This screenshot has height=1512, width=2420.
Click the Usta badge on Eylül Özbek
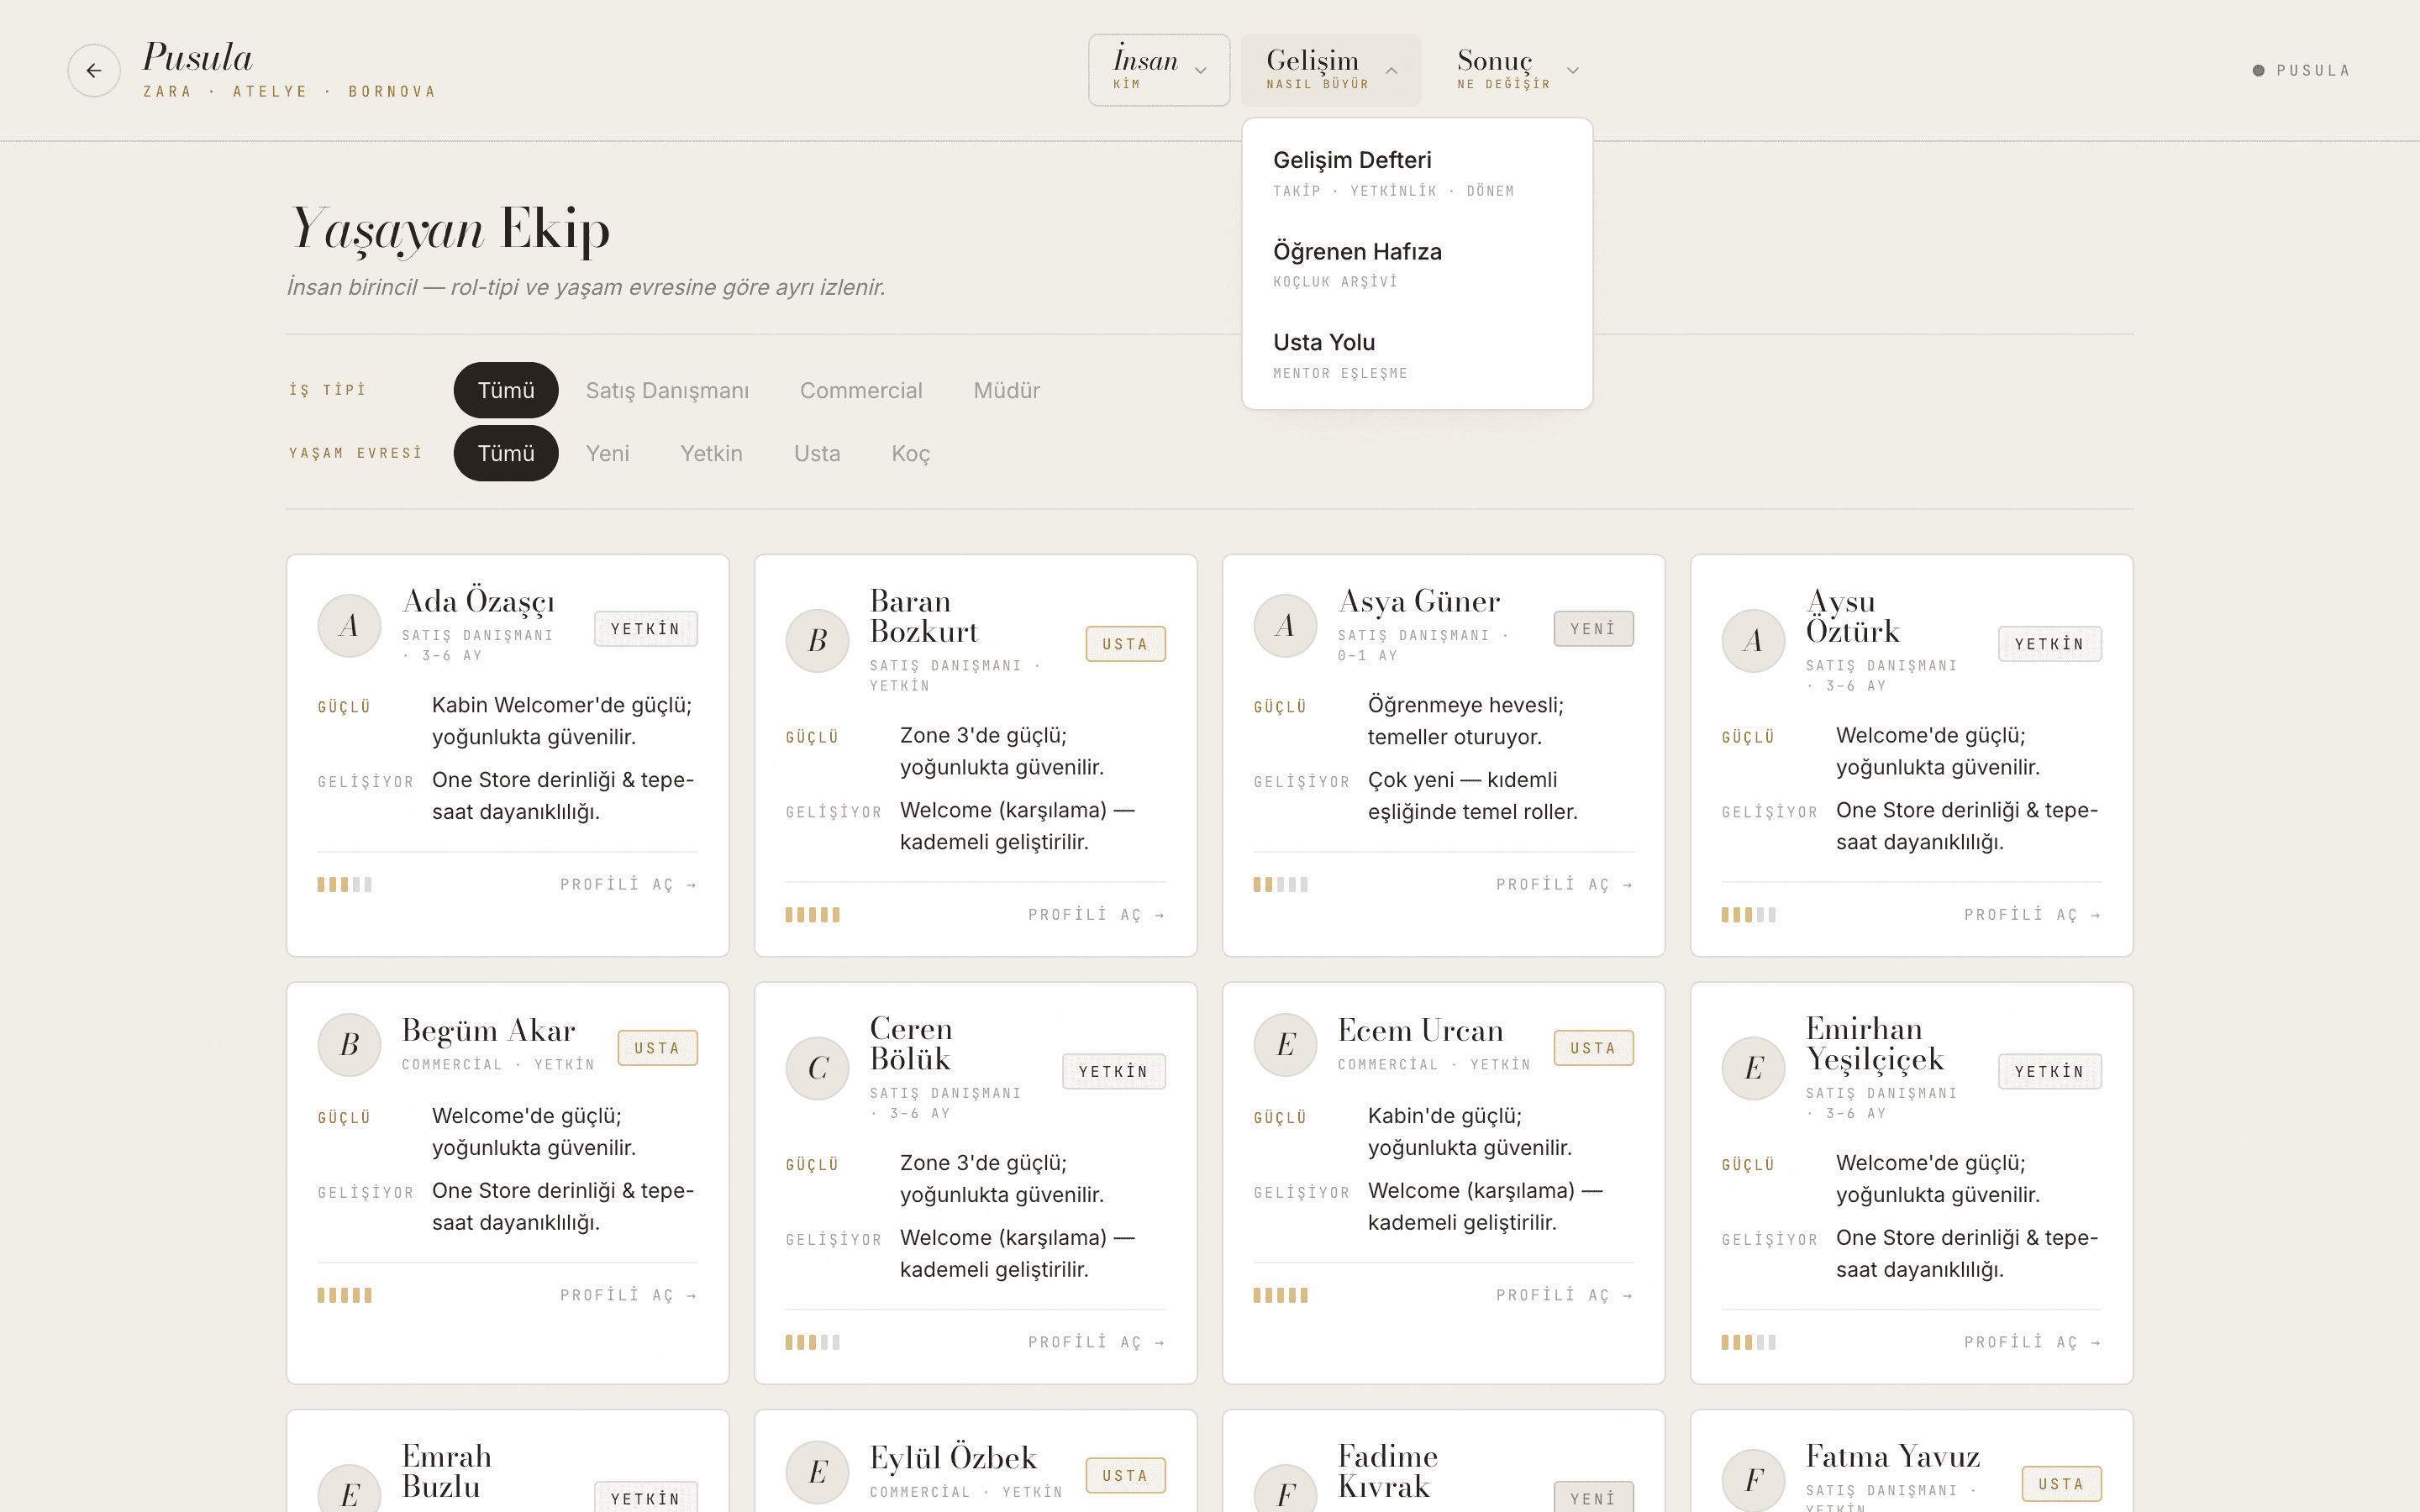1126,1476
